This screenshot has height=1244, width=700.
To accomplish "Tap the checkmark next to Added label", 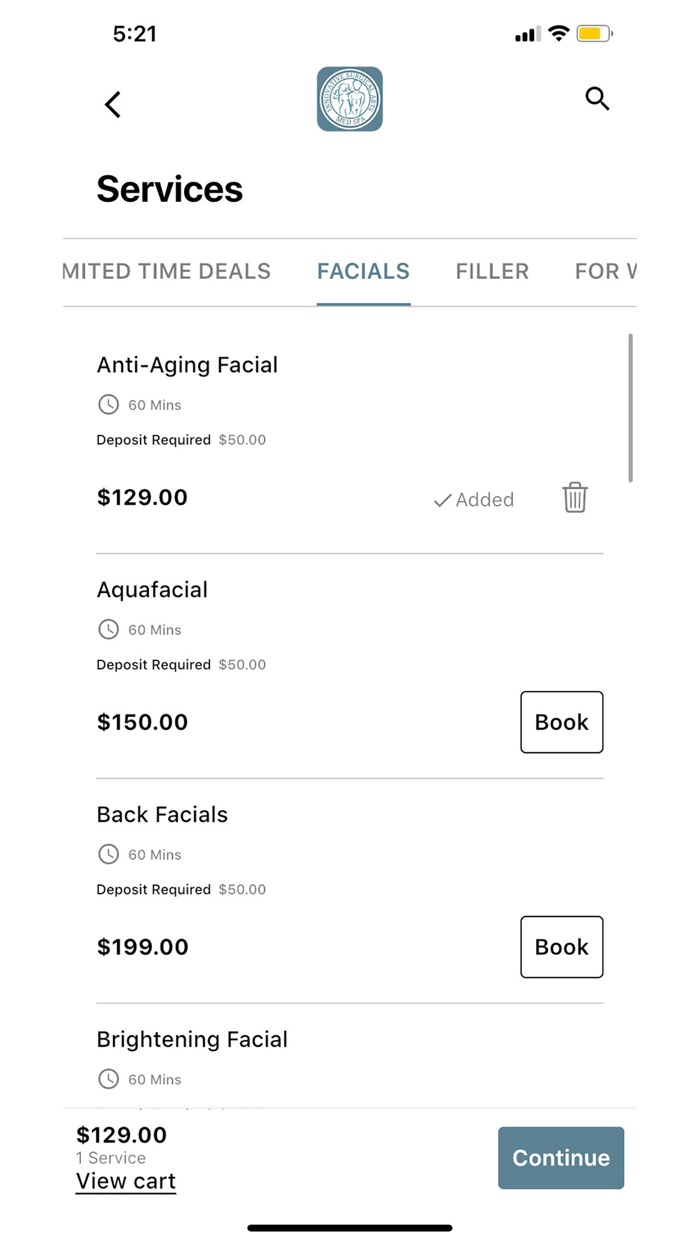I will tap(440, 500).
